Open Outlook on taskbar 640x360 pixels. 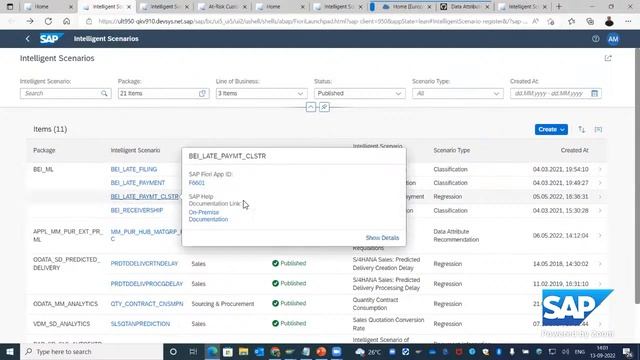[x=259, y=351]
